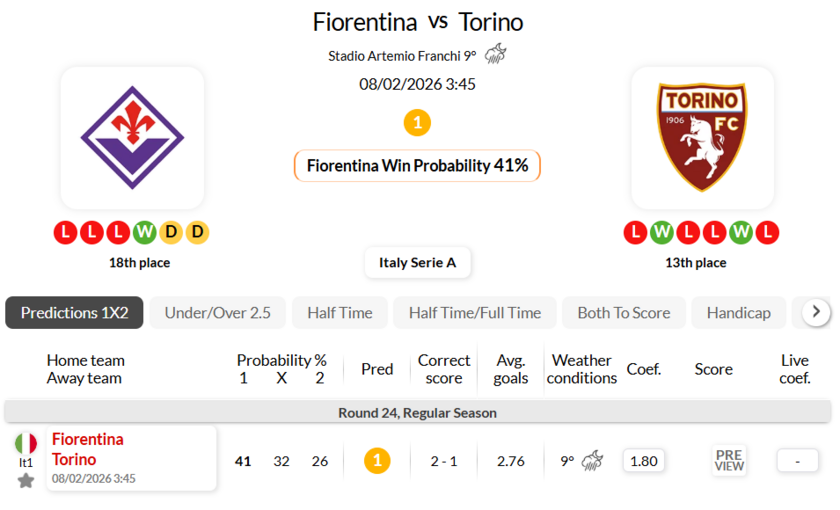
Task: Click the prediction 1 circle in table row
Action: [x=377, y=461]
